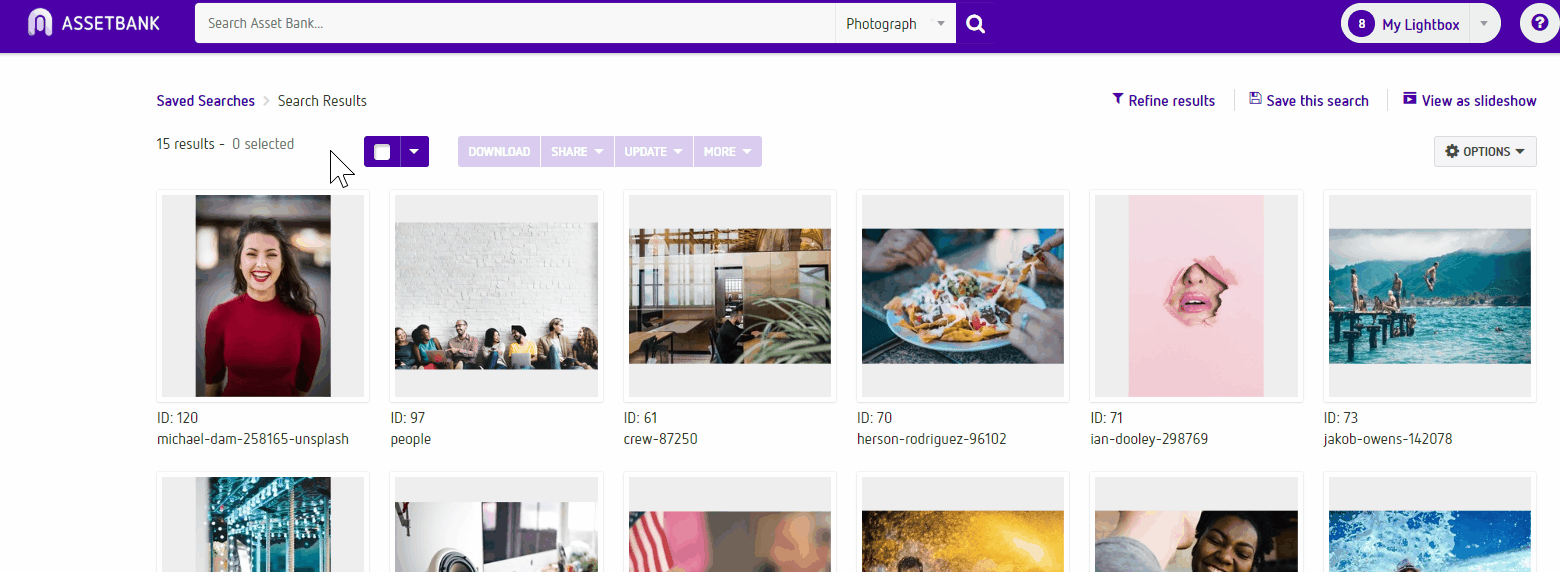The height and width of the screenshot is (572, 1560).
Task: Click the 'ID: 97' label
Action: coord(408,418)
